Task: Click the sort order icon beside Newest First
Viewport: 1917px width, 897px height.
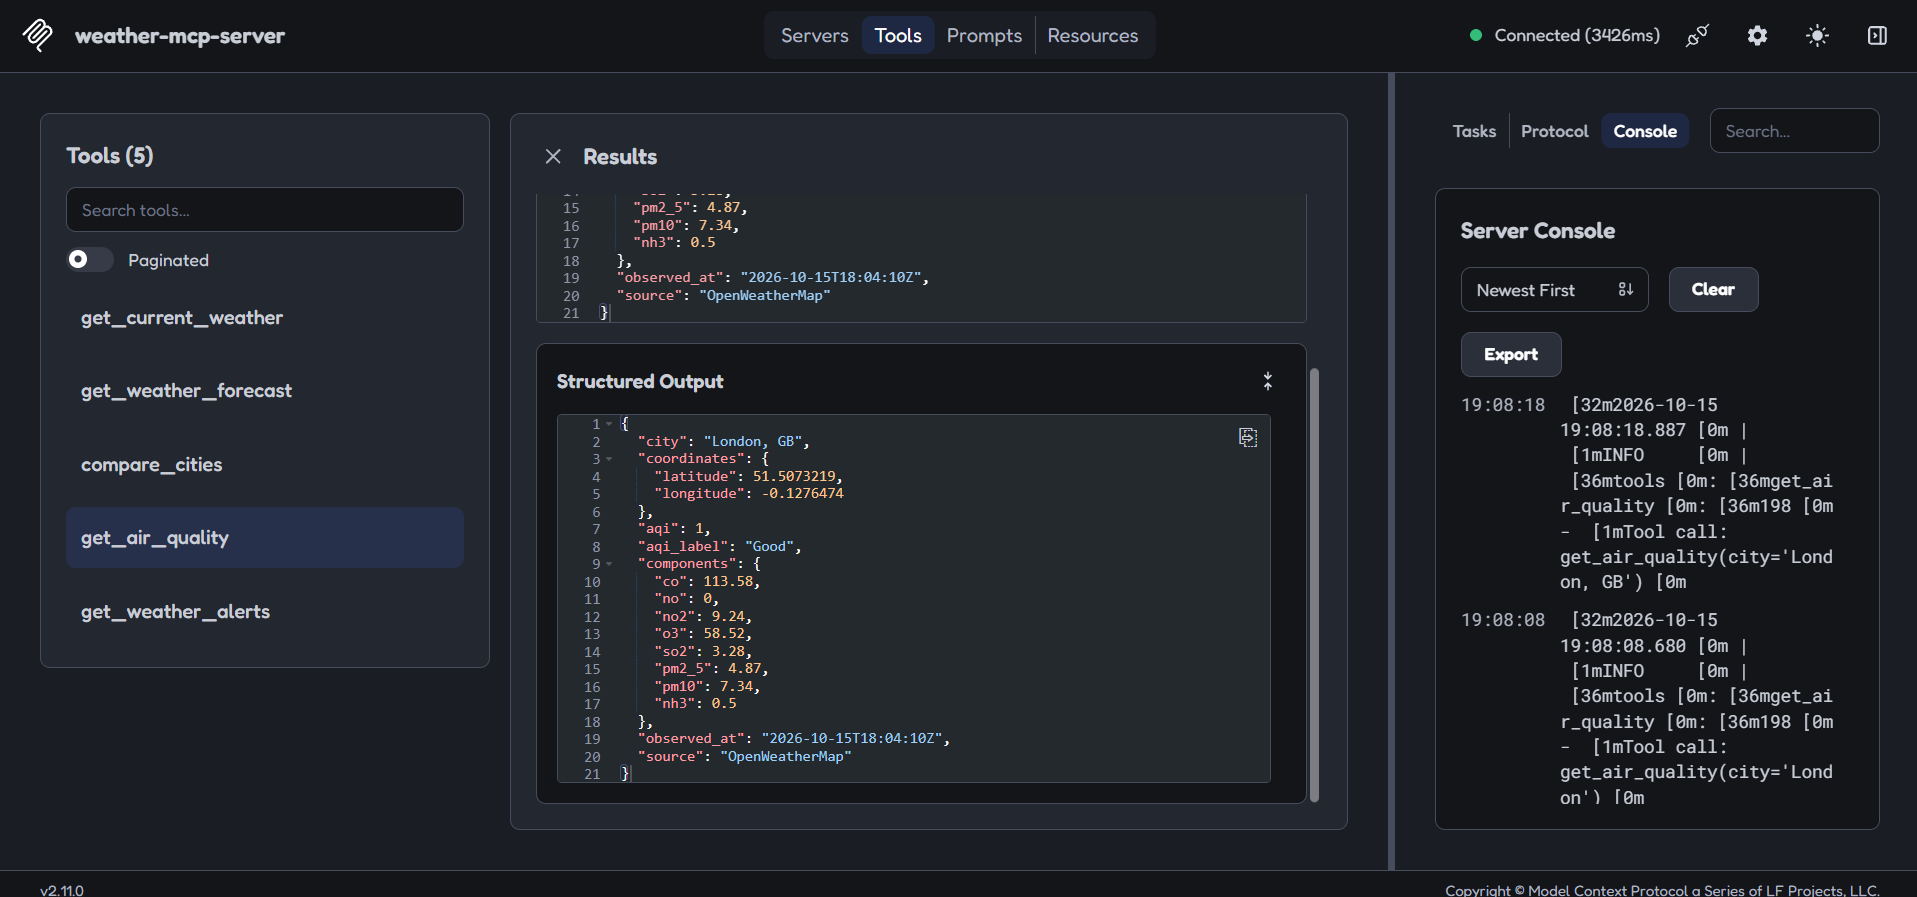Action: click(x=1626, y=290)
